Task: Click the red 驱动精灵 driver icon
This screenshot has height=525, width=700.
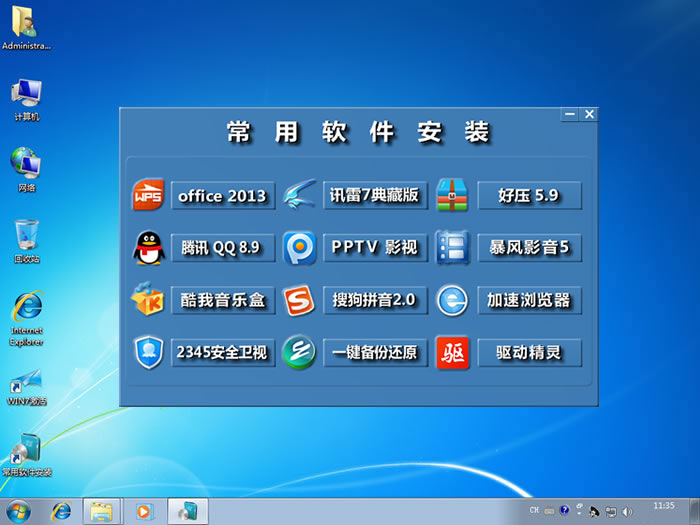Action: (x=452, y=352)
